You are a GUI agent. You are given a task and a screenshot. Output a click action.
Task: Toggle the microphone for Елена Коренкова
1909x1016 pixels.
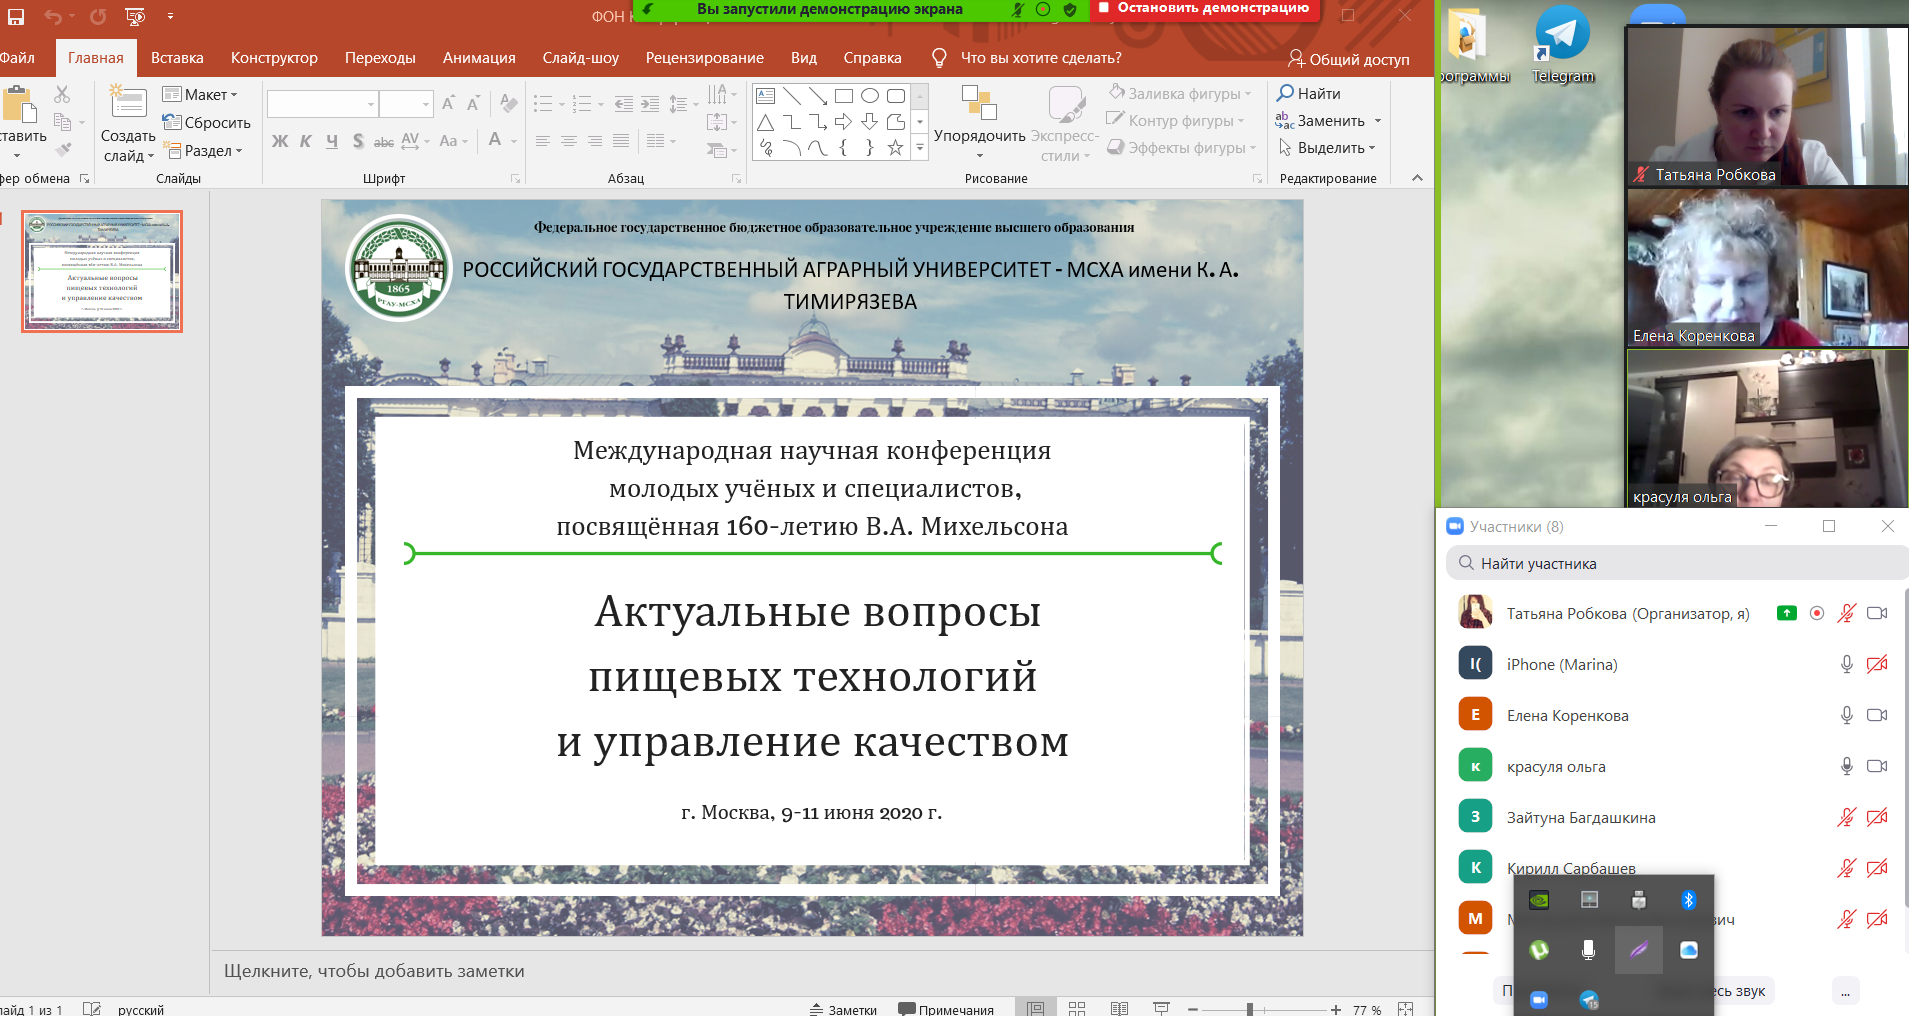1846,715
